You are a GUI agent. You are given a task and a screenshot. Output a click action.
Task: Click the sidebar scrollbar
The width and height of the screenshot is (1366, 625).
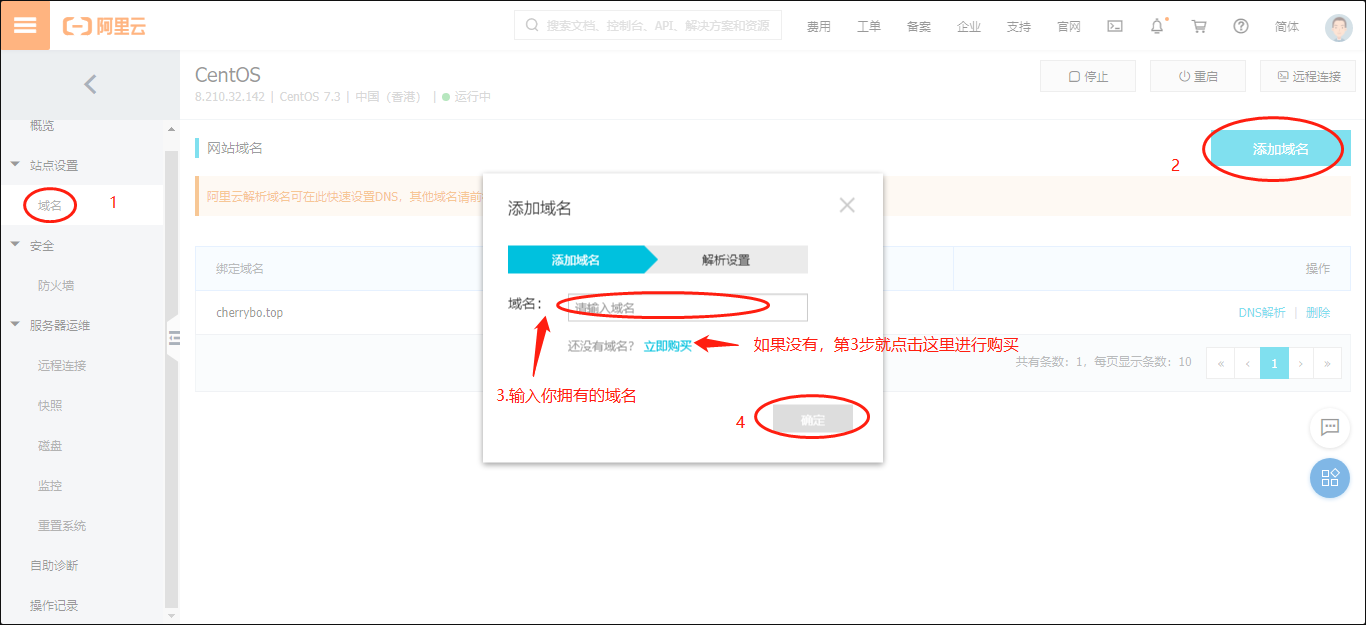point(171,380)
